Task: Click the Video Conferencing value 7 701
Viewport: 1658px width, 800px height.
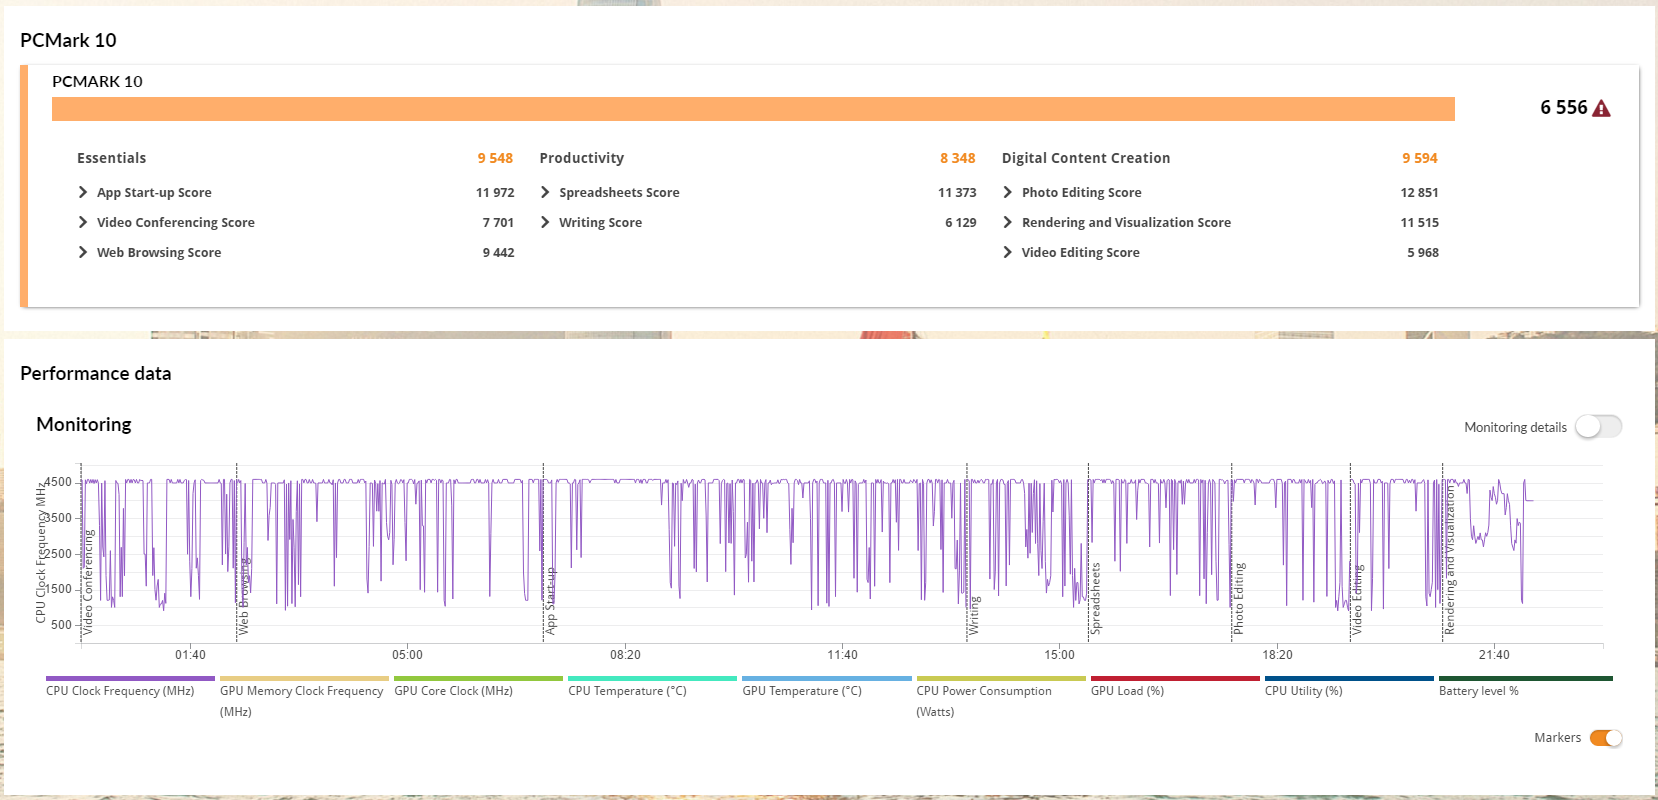Action: 498,222
